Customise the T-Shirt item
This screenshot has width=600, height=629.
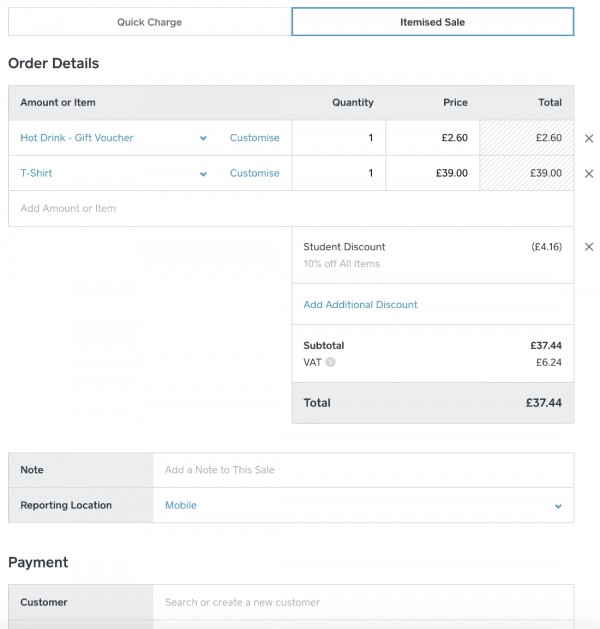pos(255,173)
